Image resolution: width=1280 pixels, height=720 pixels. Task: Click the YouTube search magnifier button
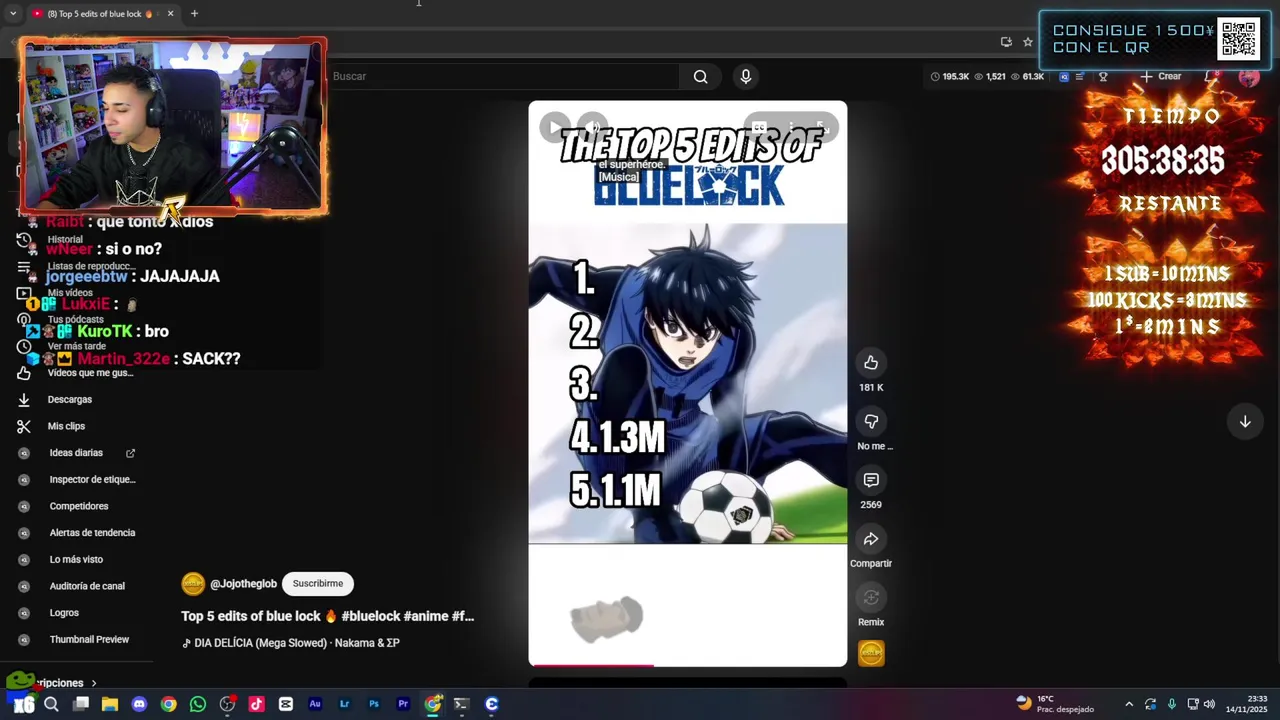tap(700, 76)
